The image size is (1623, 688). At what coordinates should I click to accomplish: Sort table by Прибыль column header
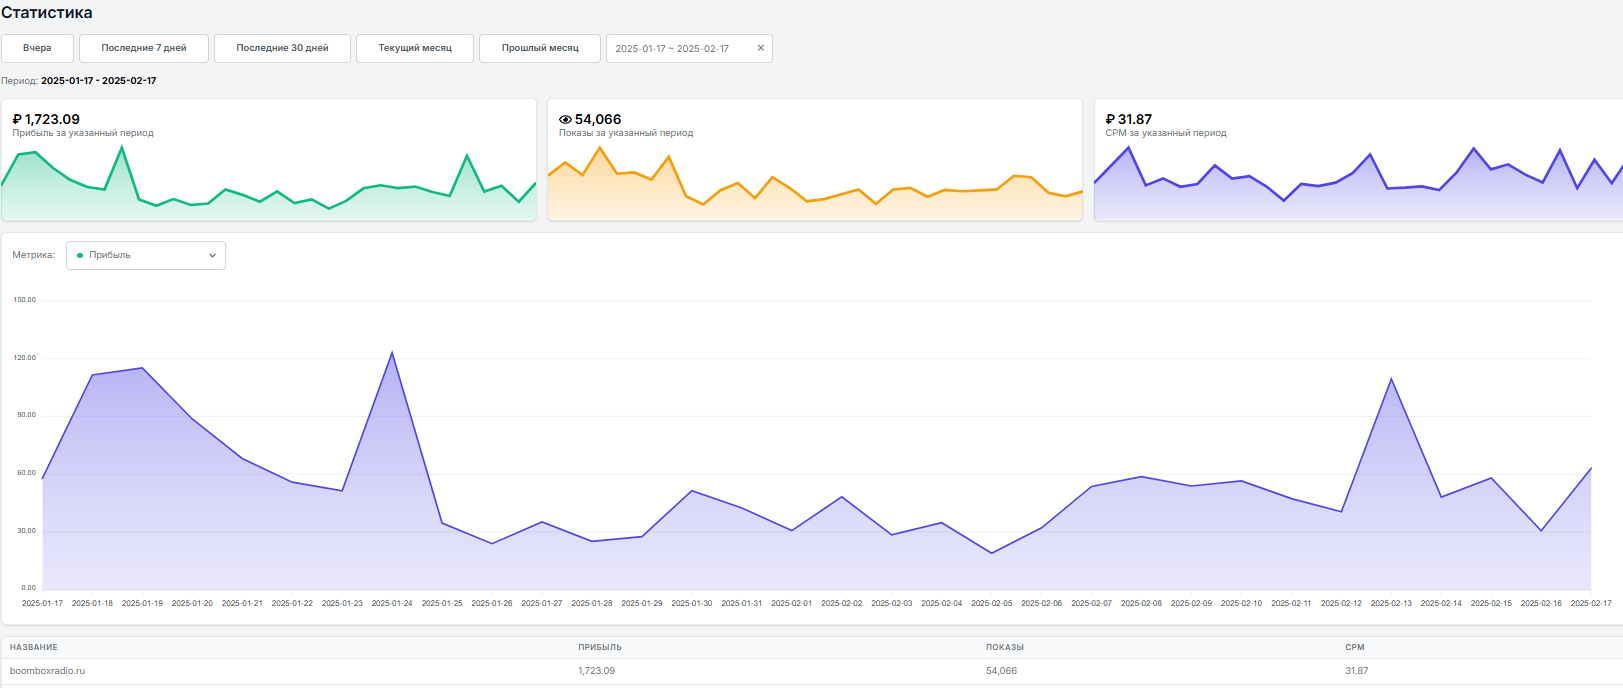coord(600,647)
